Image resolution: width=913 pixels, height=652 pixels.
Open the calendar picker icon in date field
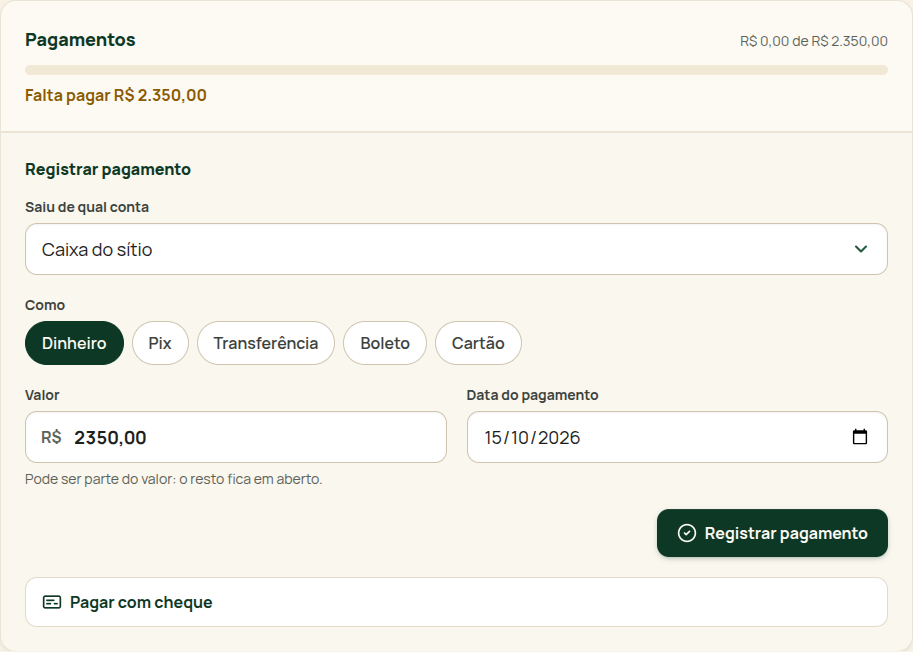pos(859,437)
